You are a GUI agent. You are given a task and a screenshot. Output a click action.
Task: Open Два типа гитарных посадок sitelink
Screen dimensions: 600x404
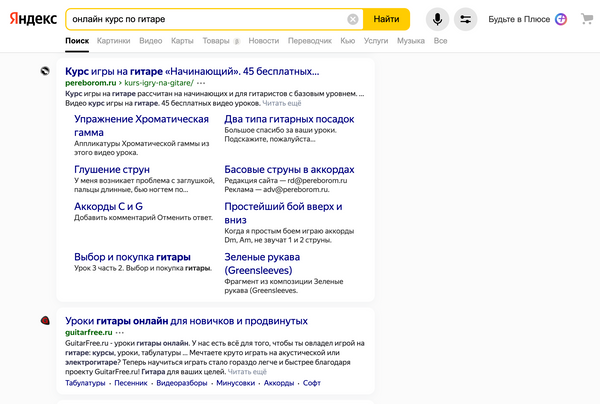[x=289, y=119]
